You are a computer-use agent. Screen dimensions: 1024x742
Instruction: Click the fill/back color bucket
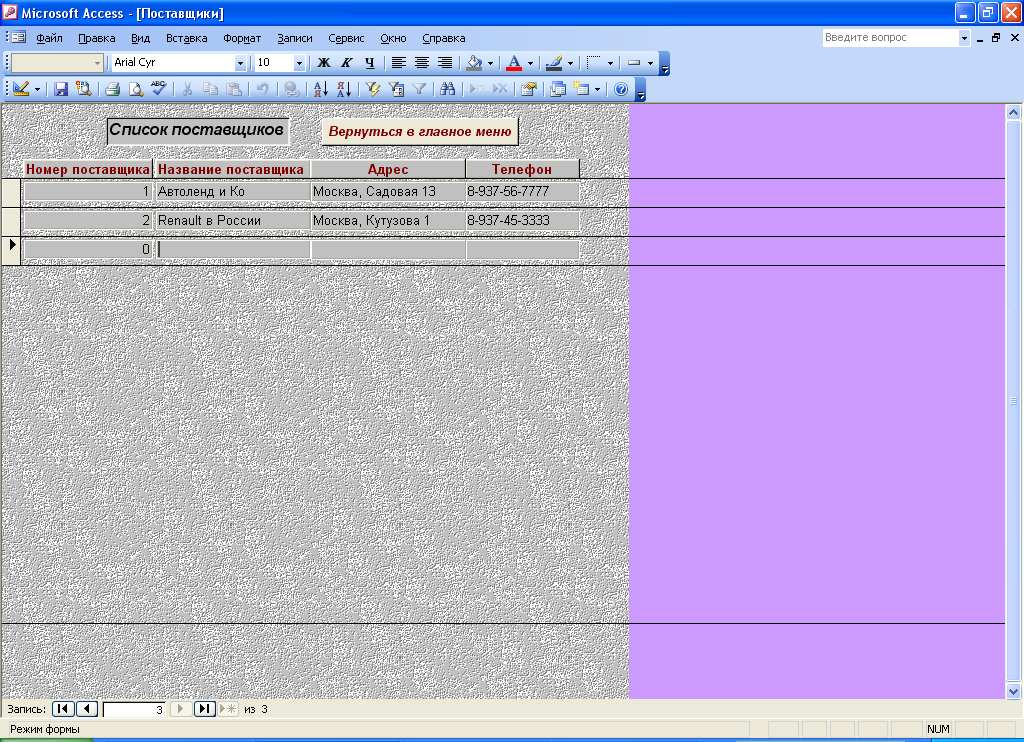pyautogui.click(x=475, y=63)
